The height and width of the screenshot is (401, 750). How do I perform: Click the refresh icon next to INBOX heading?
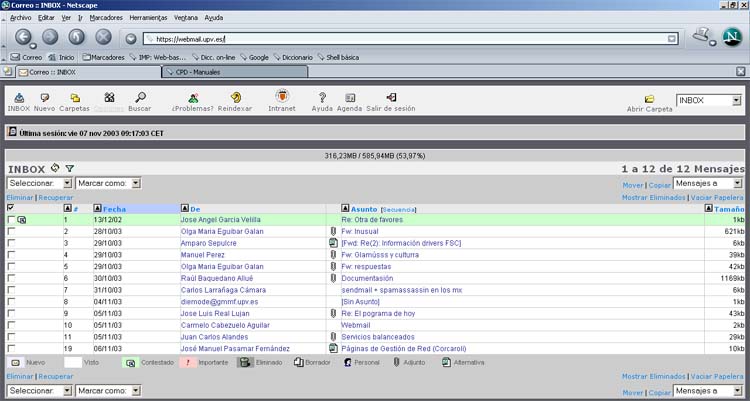pyautogui.click(x=55, y=167)
